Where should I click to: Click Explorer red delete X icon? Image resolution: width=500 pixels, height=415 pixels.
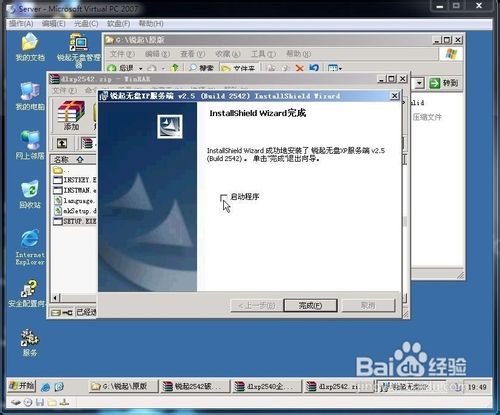click(x=300, y=68)
